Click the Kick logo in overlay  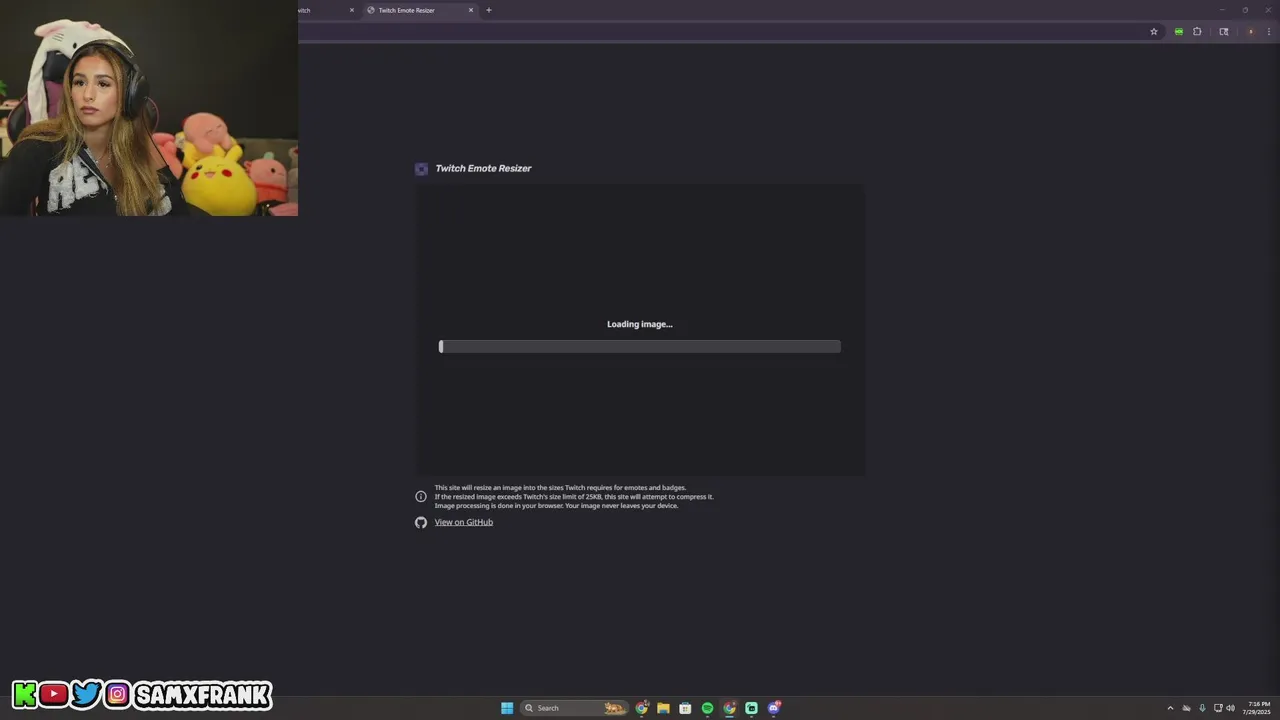[25, 694]
